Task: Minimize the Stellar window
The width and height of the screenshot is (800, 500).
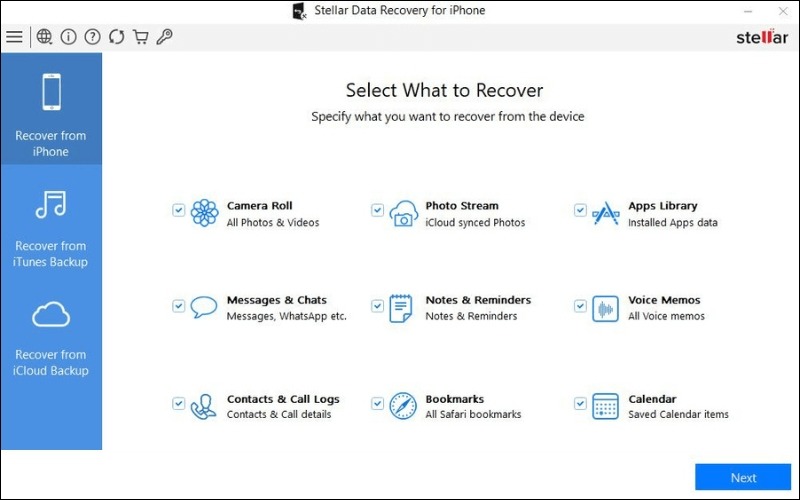Action: [x=748, y=11]
